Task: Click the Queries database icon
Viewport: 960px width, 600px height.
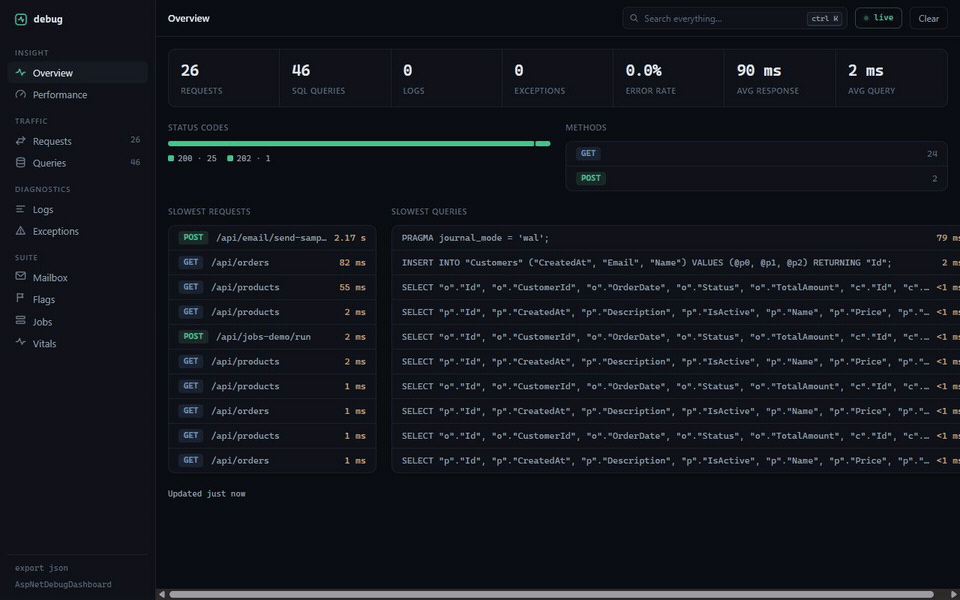Action: tap(21, 163)
